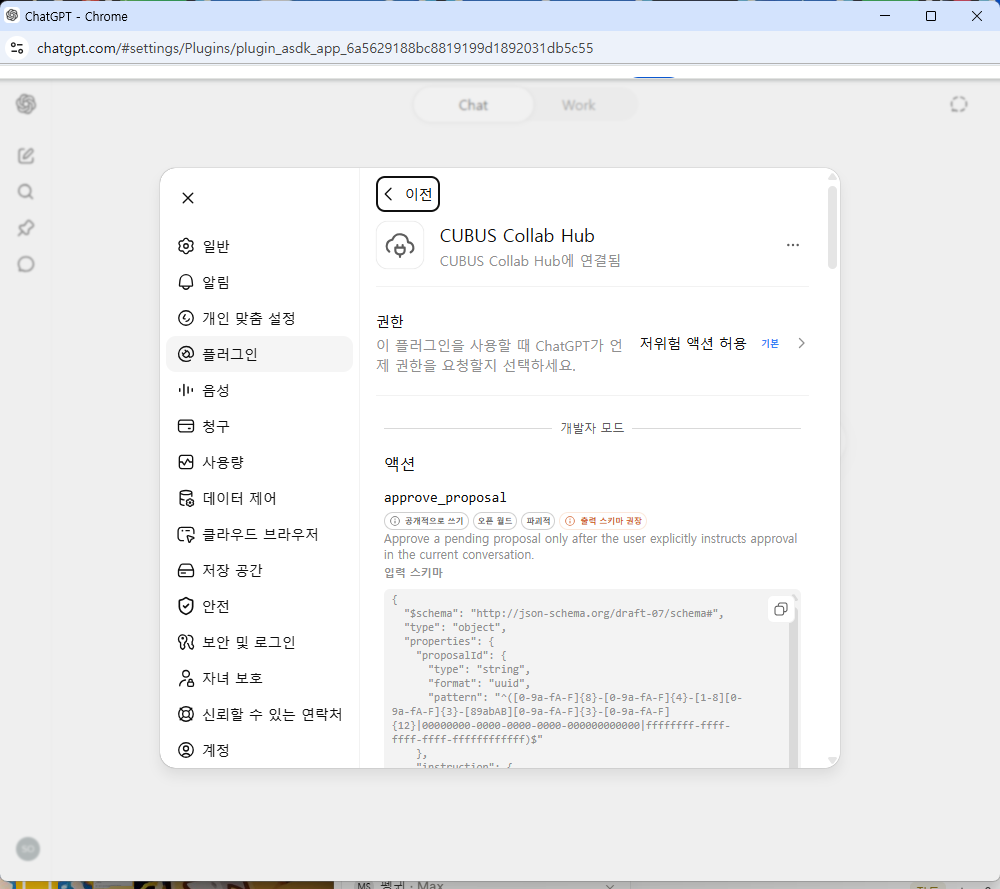Open the 계정 settings section
This screenshot has height=889, width=1000.
tap(259, 750)
